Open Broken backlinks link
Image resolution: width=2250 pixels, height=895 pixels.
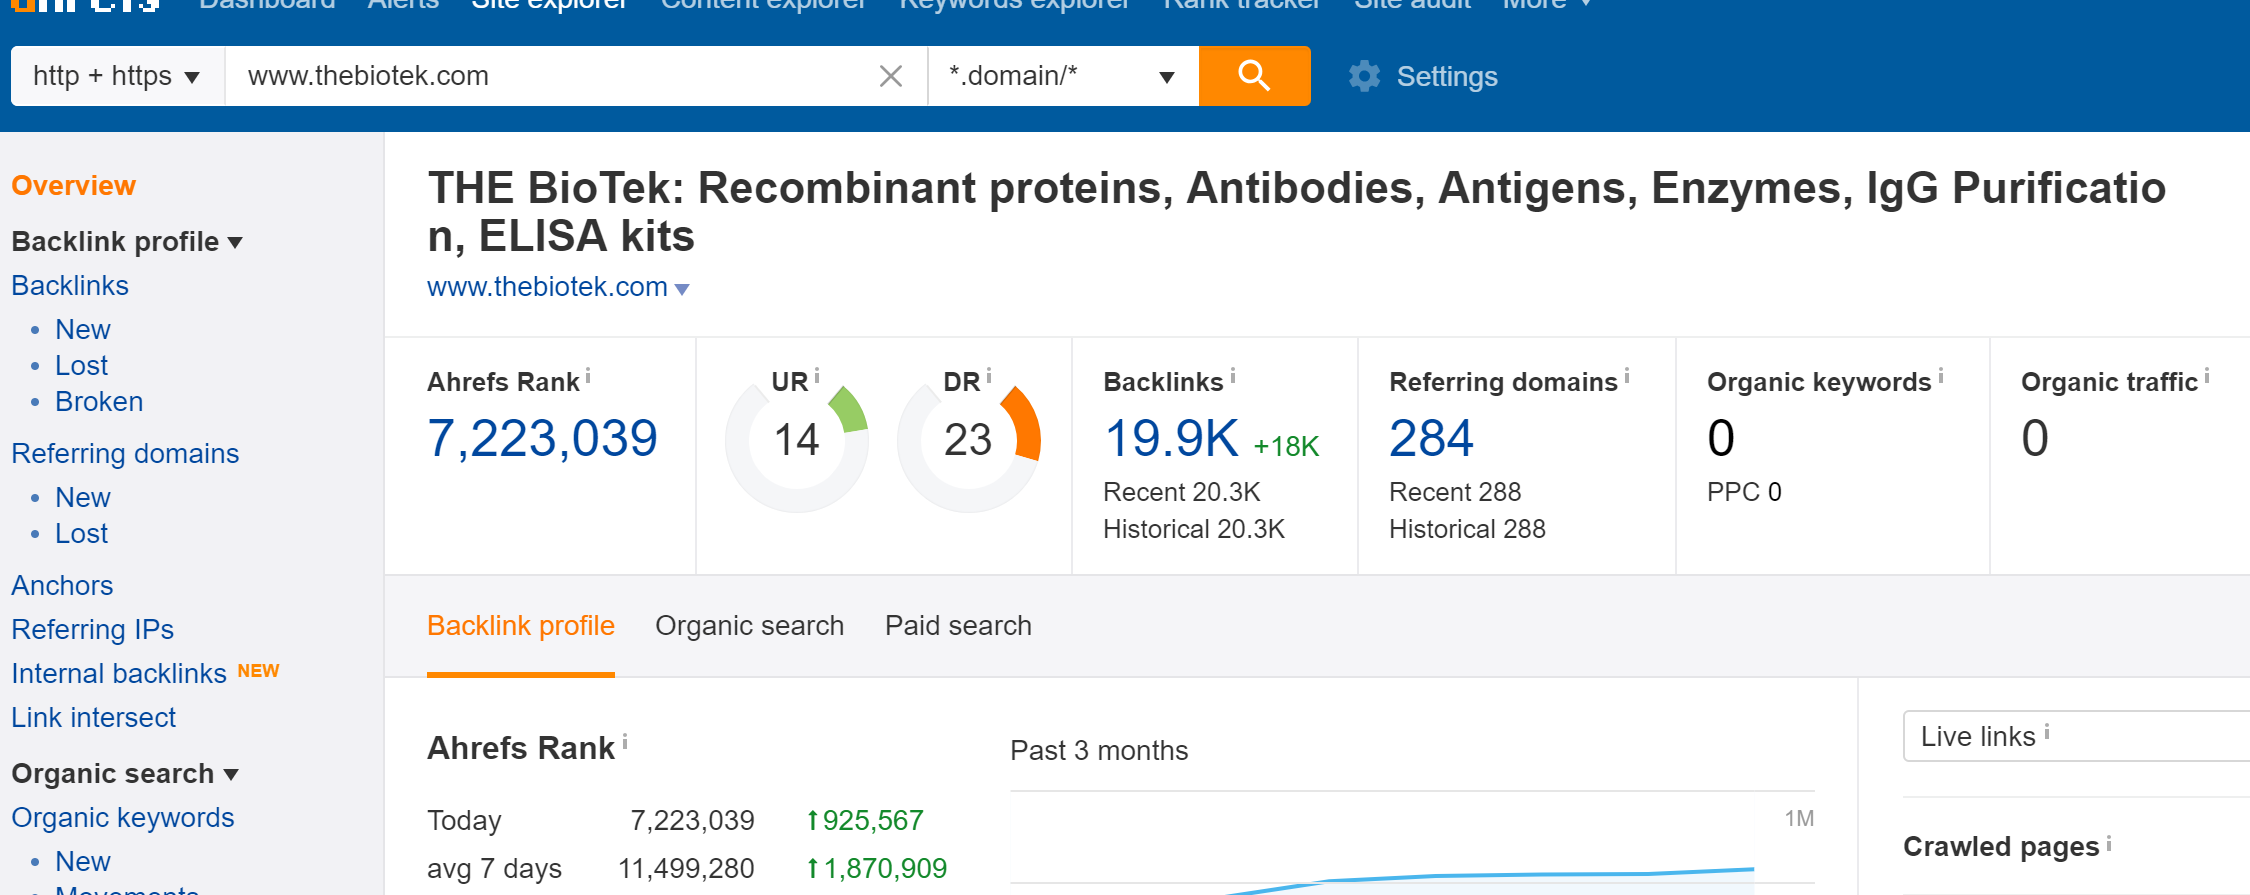point(99,402)
